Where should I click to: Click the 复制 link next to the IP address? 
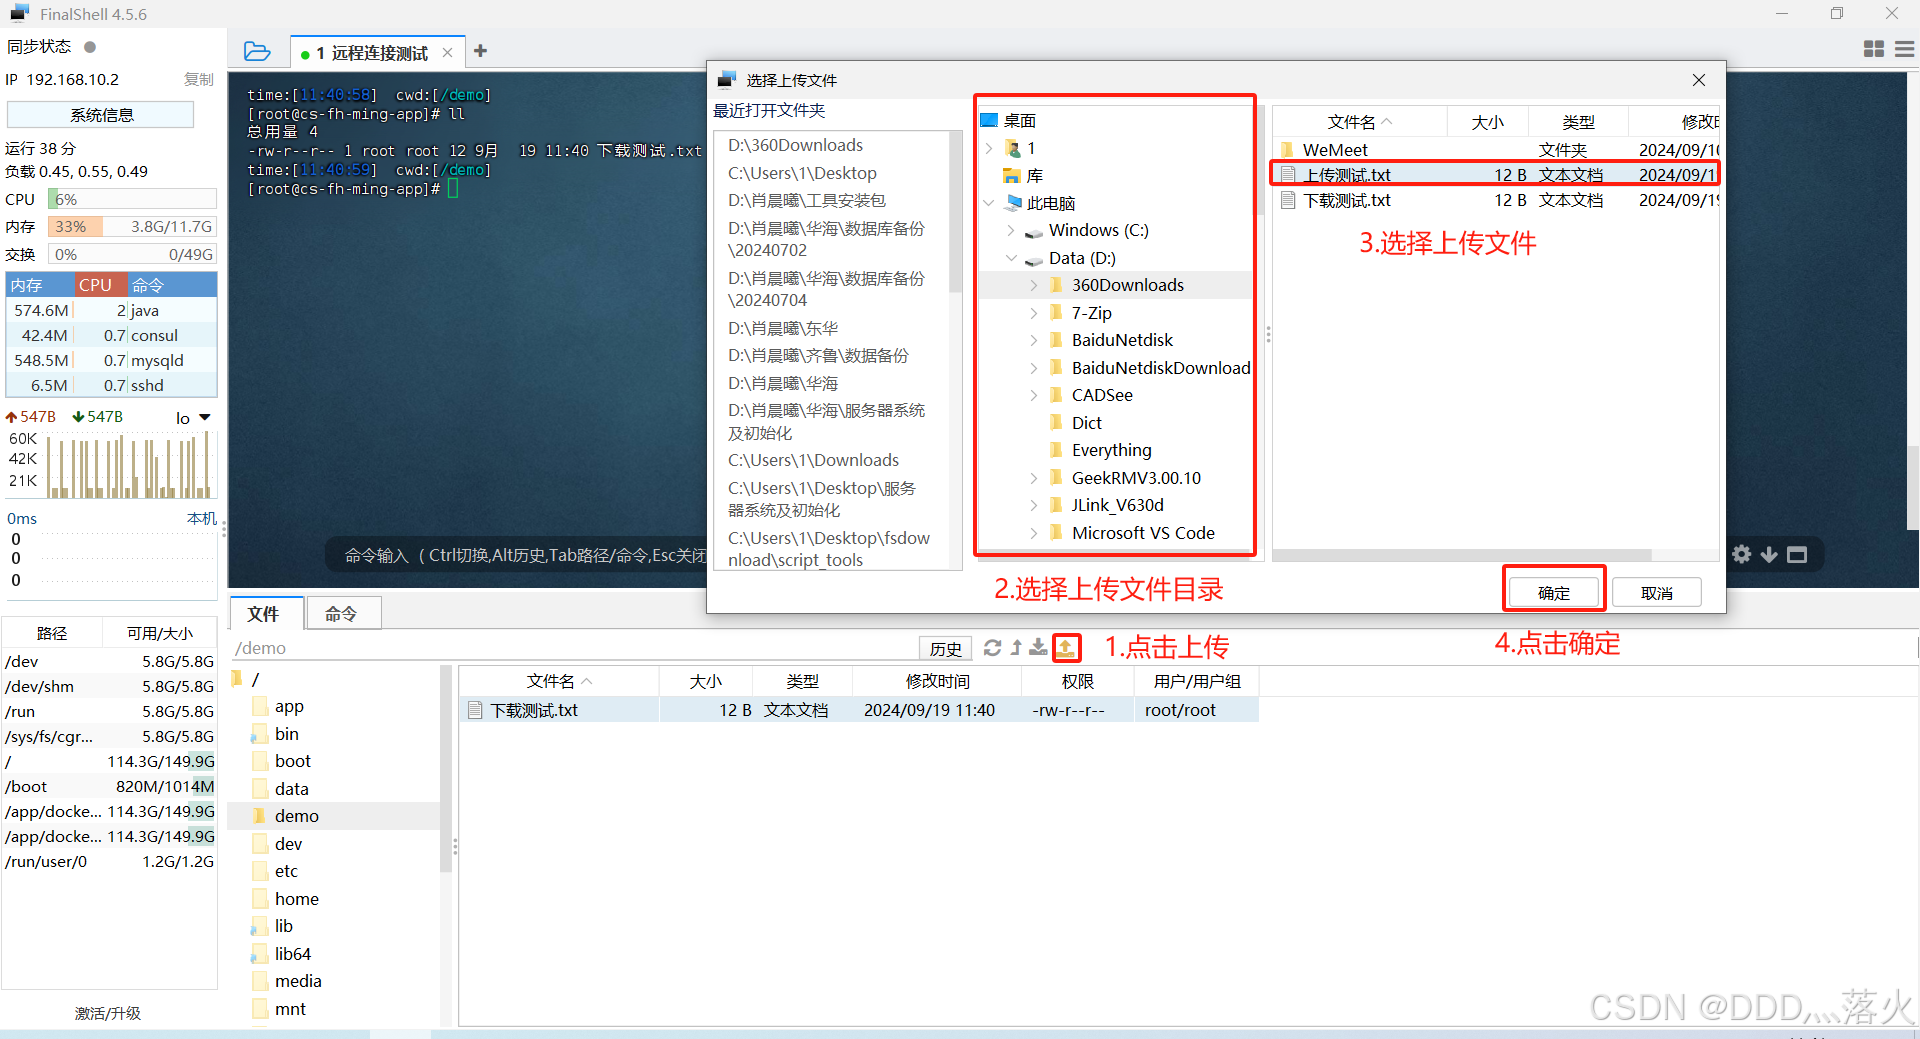[x=197, y=79]
